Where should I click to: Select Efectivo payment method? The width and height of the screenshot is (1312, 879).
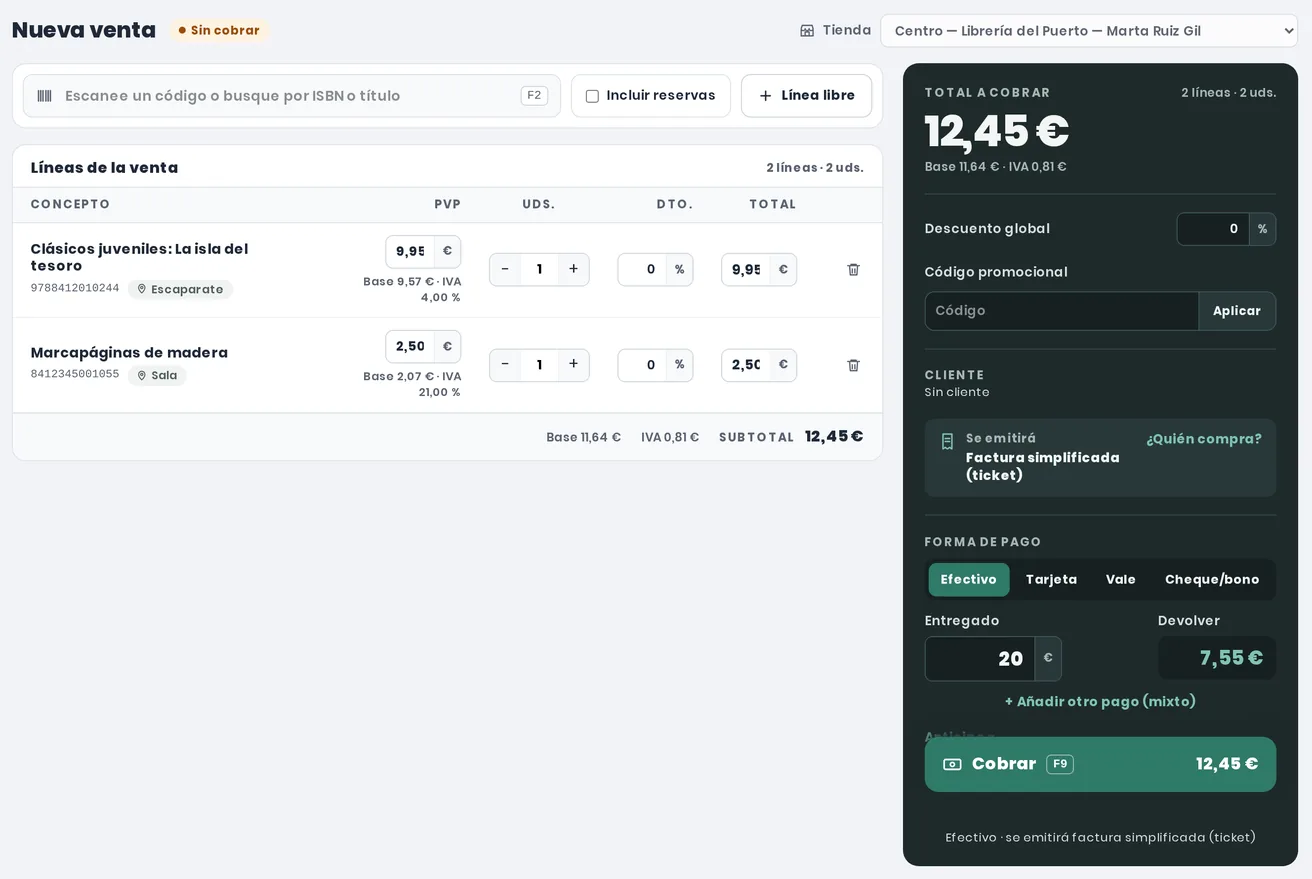coord(968,580)
